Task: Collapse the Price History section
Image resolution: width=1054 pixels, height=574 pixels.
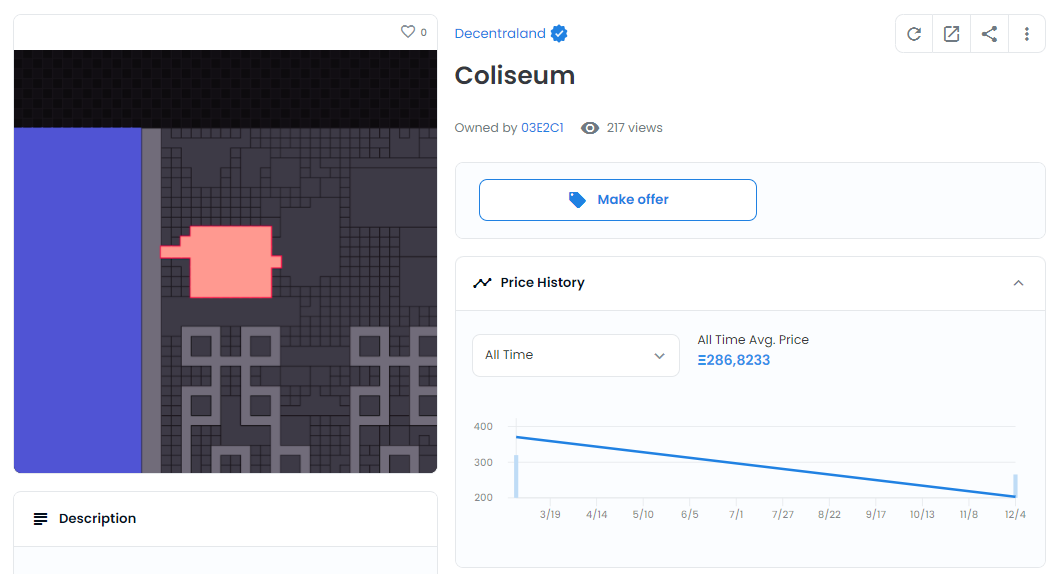Action: coord(1018,283)
